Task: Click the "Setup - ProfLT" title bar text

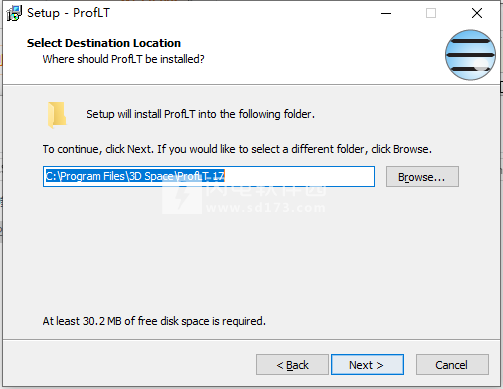Action: (x=68, y=13)
